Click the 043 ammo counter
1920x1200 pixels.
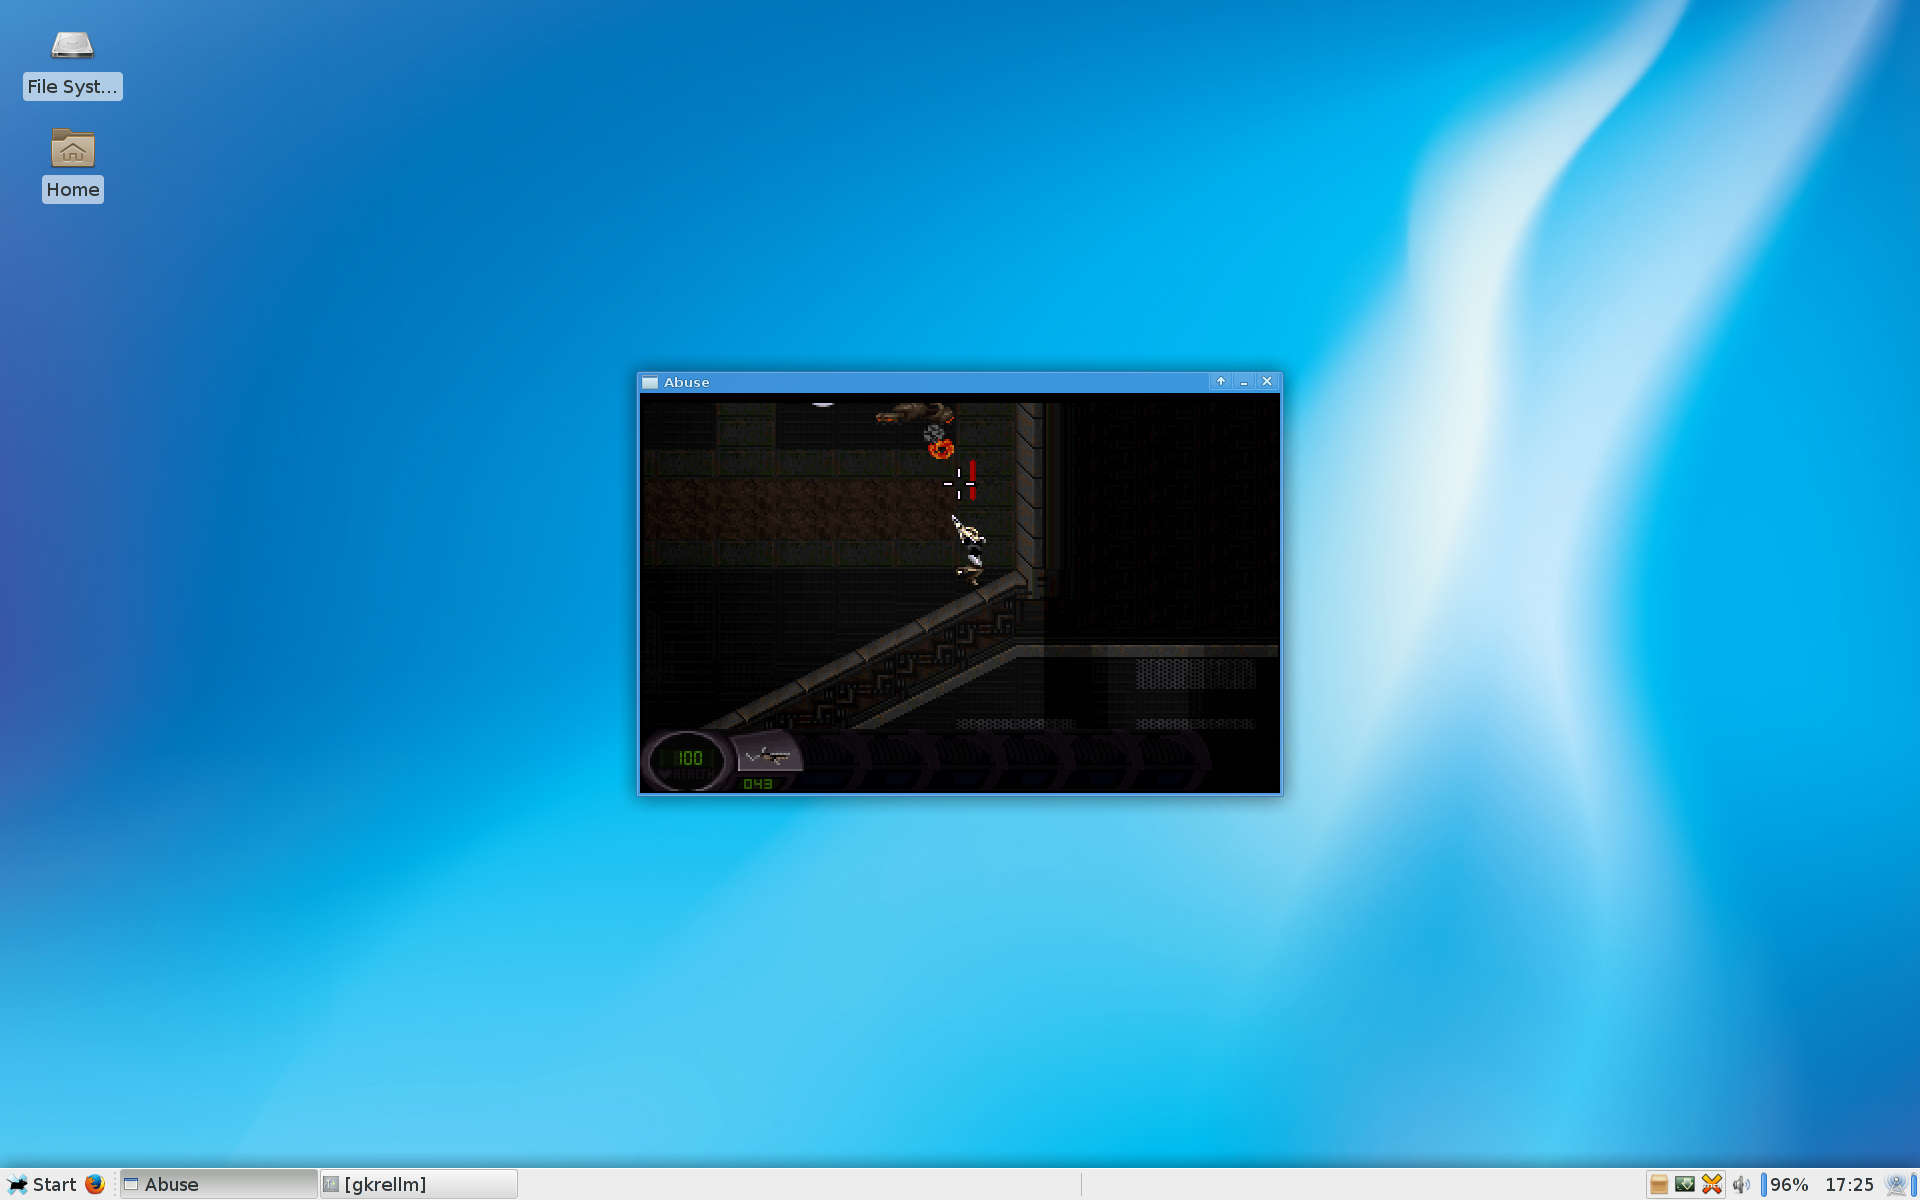pos(758,784)
